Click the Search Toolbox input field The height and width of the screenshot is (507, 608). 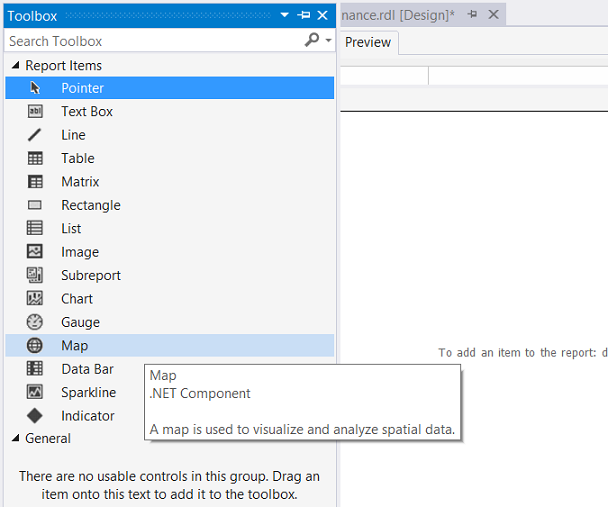point(150,41)
